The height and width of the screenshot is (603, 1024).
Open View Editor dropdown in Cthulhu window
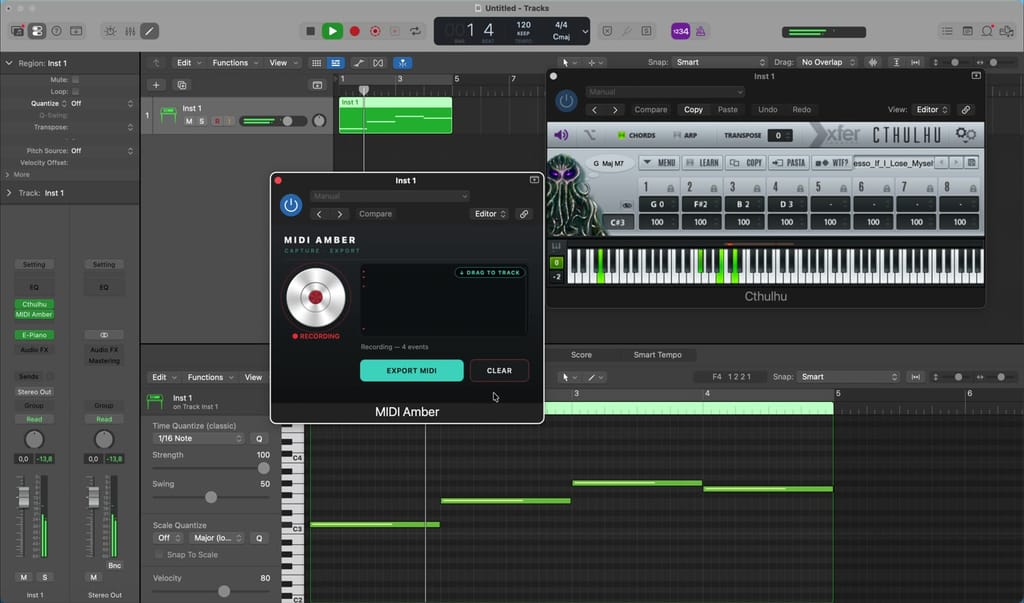click(932, 110)
